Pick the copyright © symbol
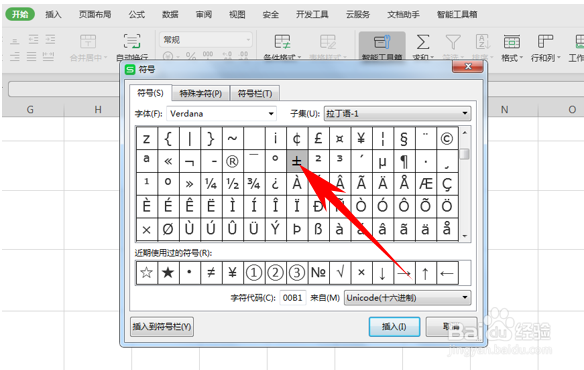This screenshot has height=370, width=584. (x=447, y=139)
